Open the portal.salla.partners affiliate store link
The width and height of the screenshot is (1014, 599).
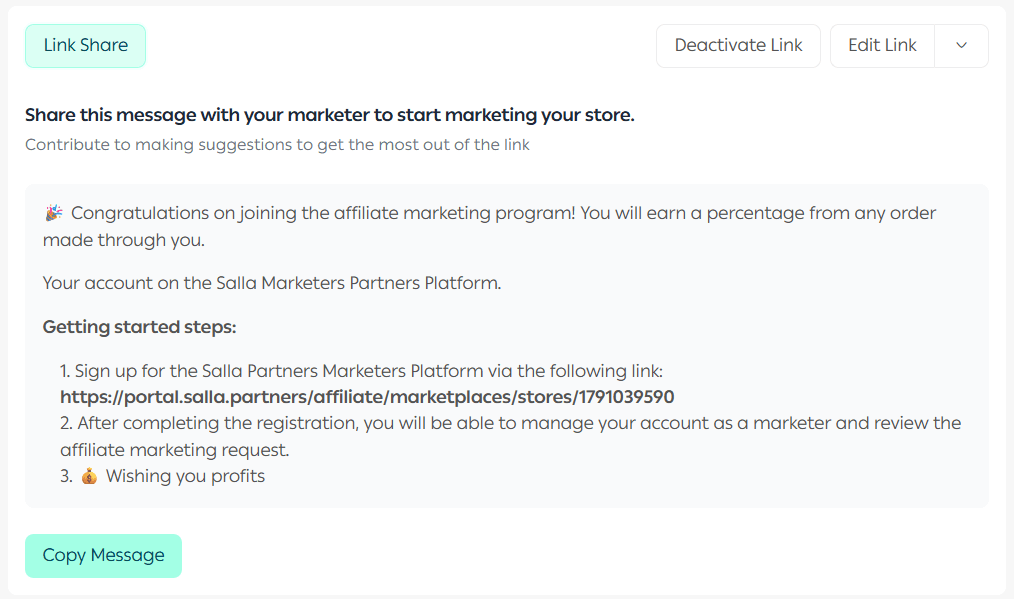366,397
